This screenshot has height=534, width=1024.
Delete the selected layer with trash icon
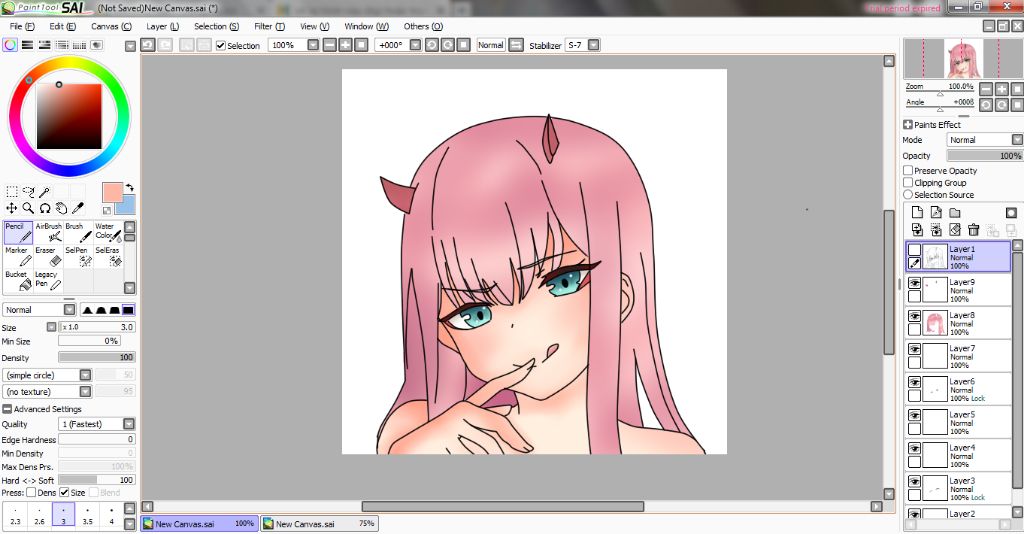(x=974, y=230)
